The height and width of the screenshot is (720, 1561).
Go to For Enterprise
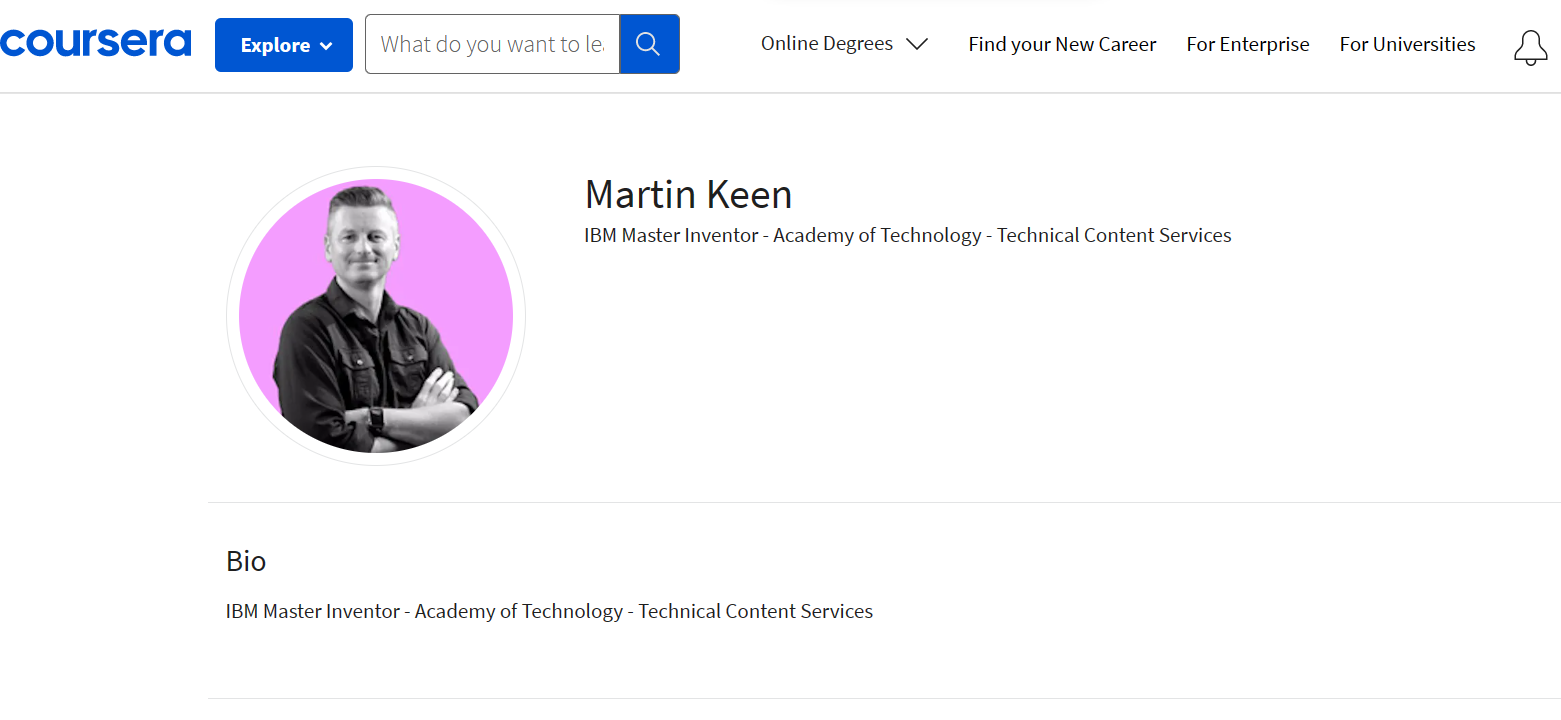click(1248, 44)
